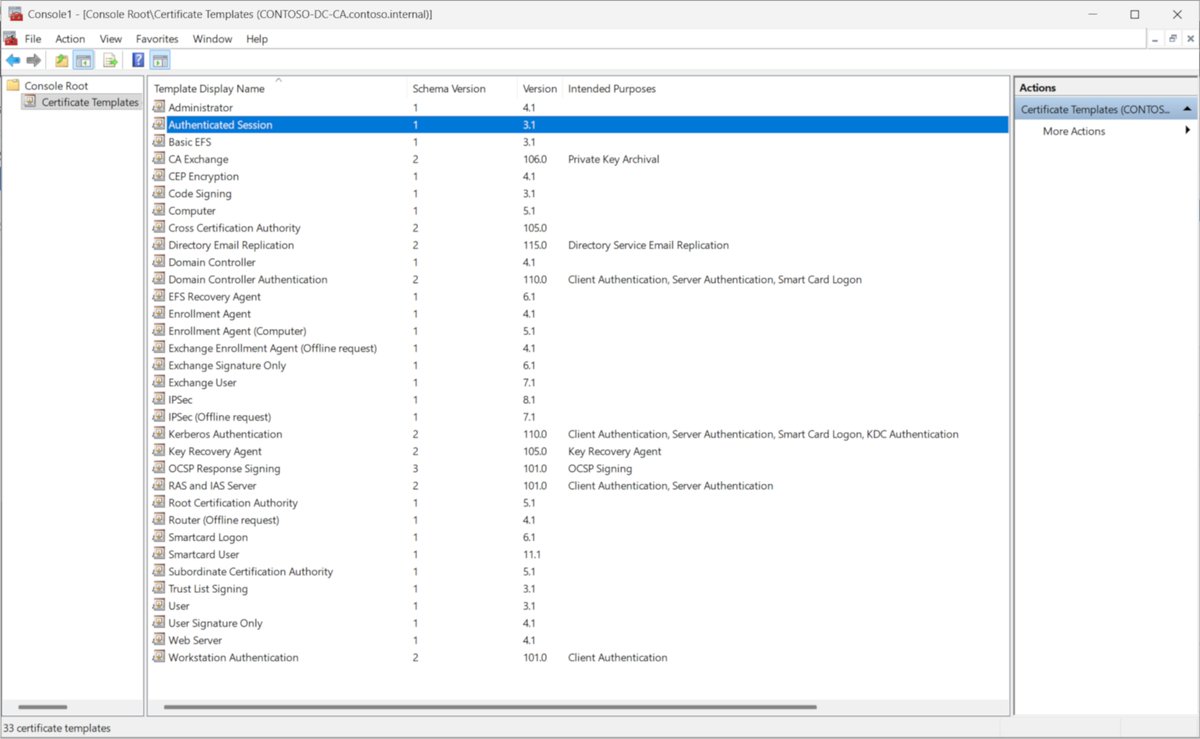
Task: Sort by Template Display Name column
Action: (x=209, y=89)
